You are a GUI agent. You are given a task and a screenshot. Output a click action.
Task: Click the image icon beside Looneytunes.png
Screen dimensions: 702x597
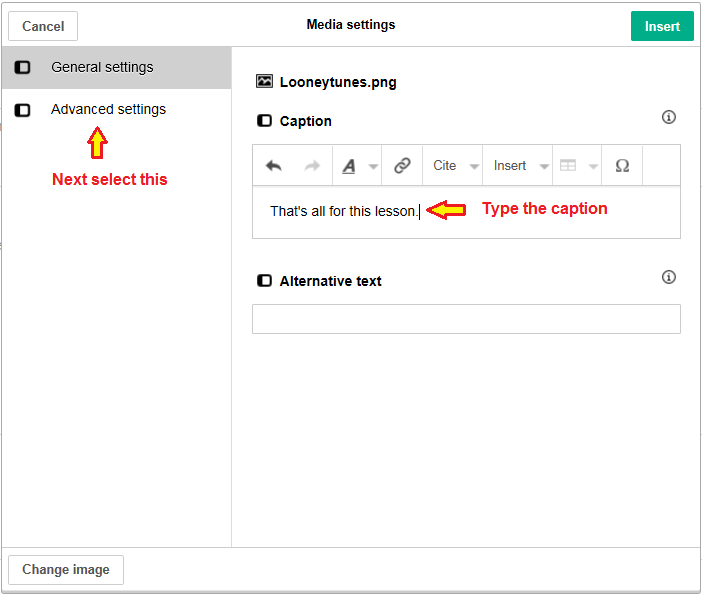(264, 82)
